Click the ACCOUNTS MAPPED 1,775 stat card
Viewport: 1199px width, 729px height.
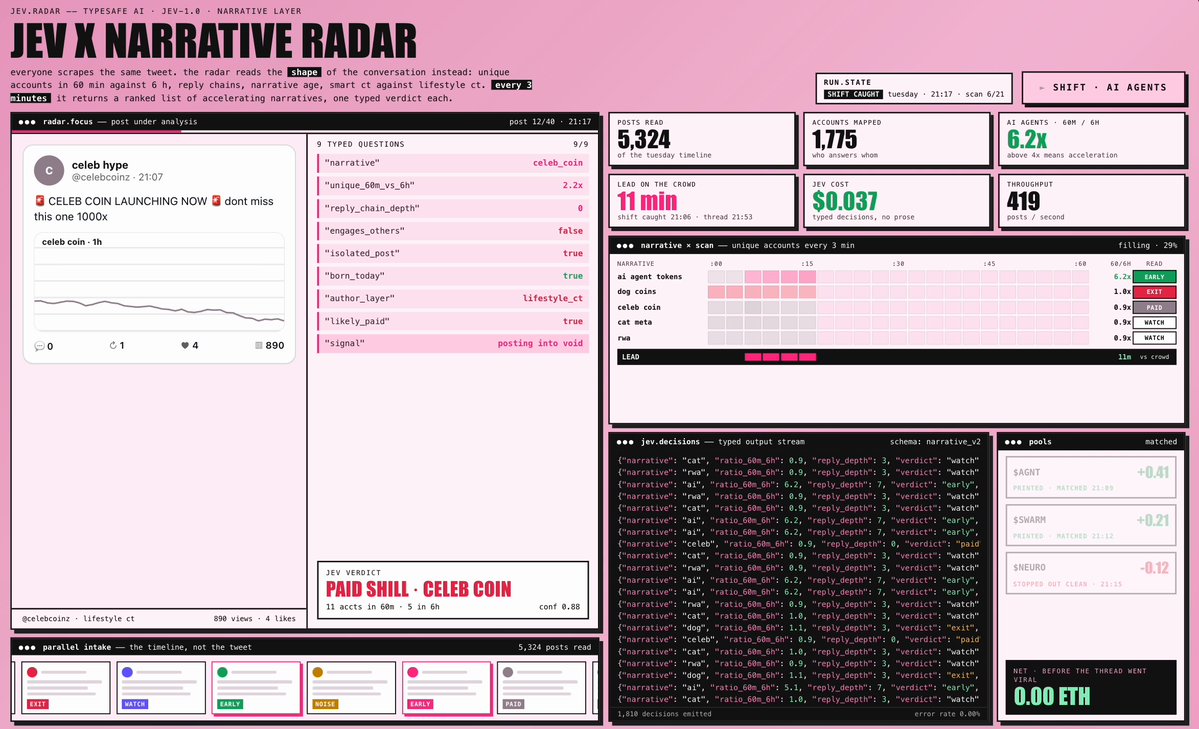pyautogui.click(x=897, y=139)
